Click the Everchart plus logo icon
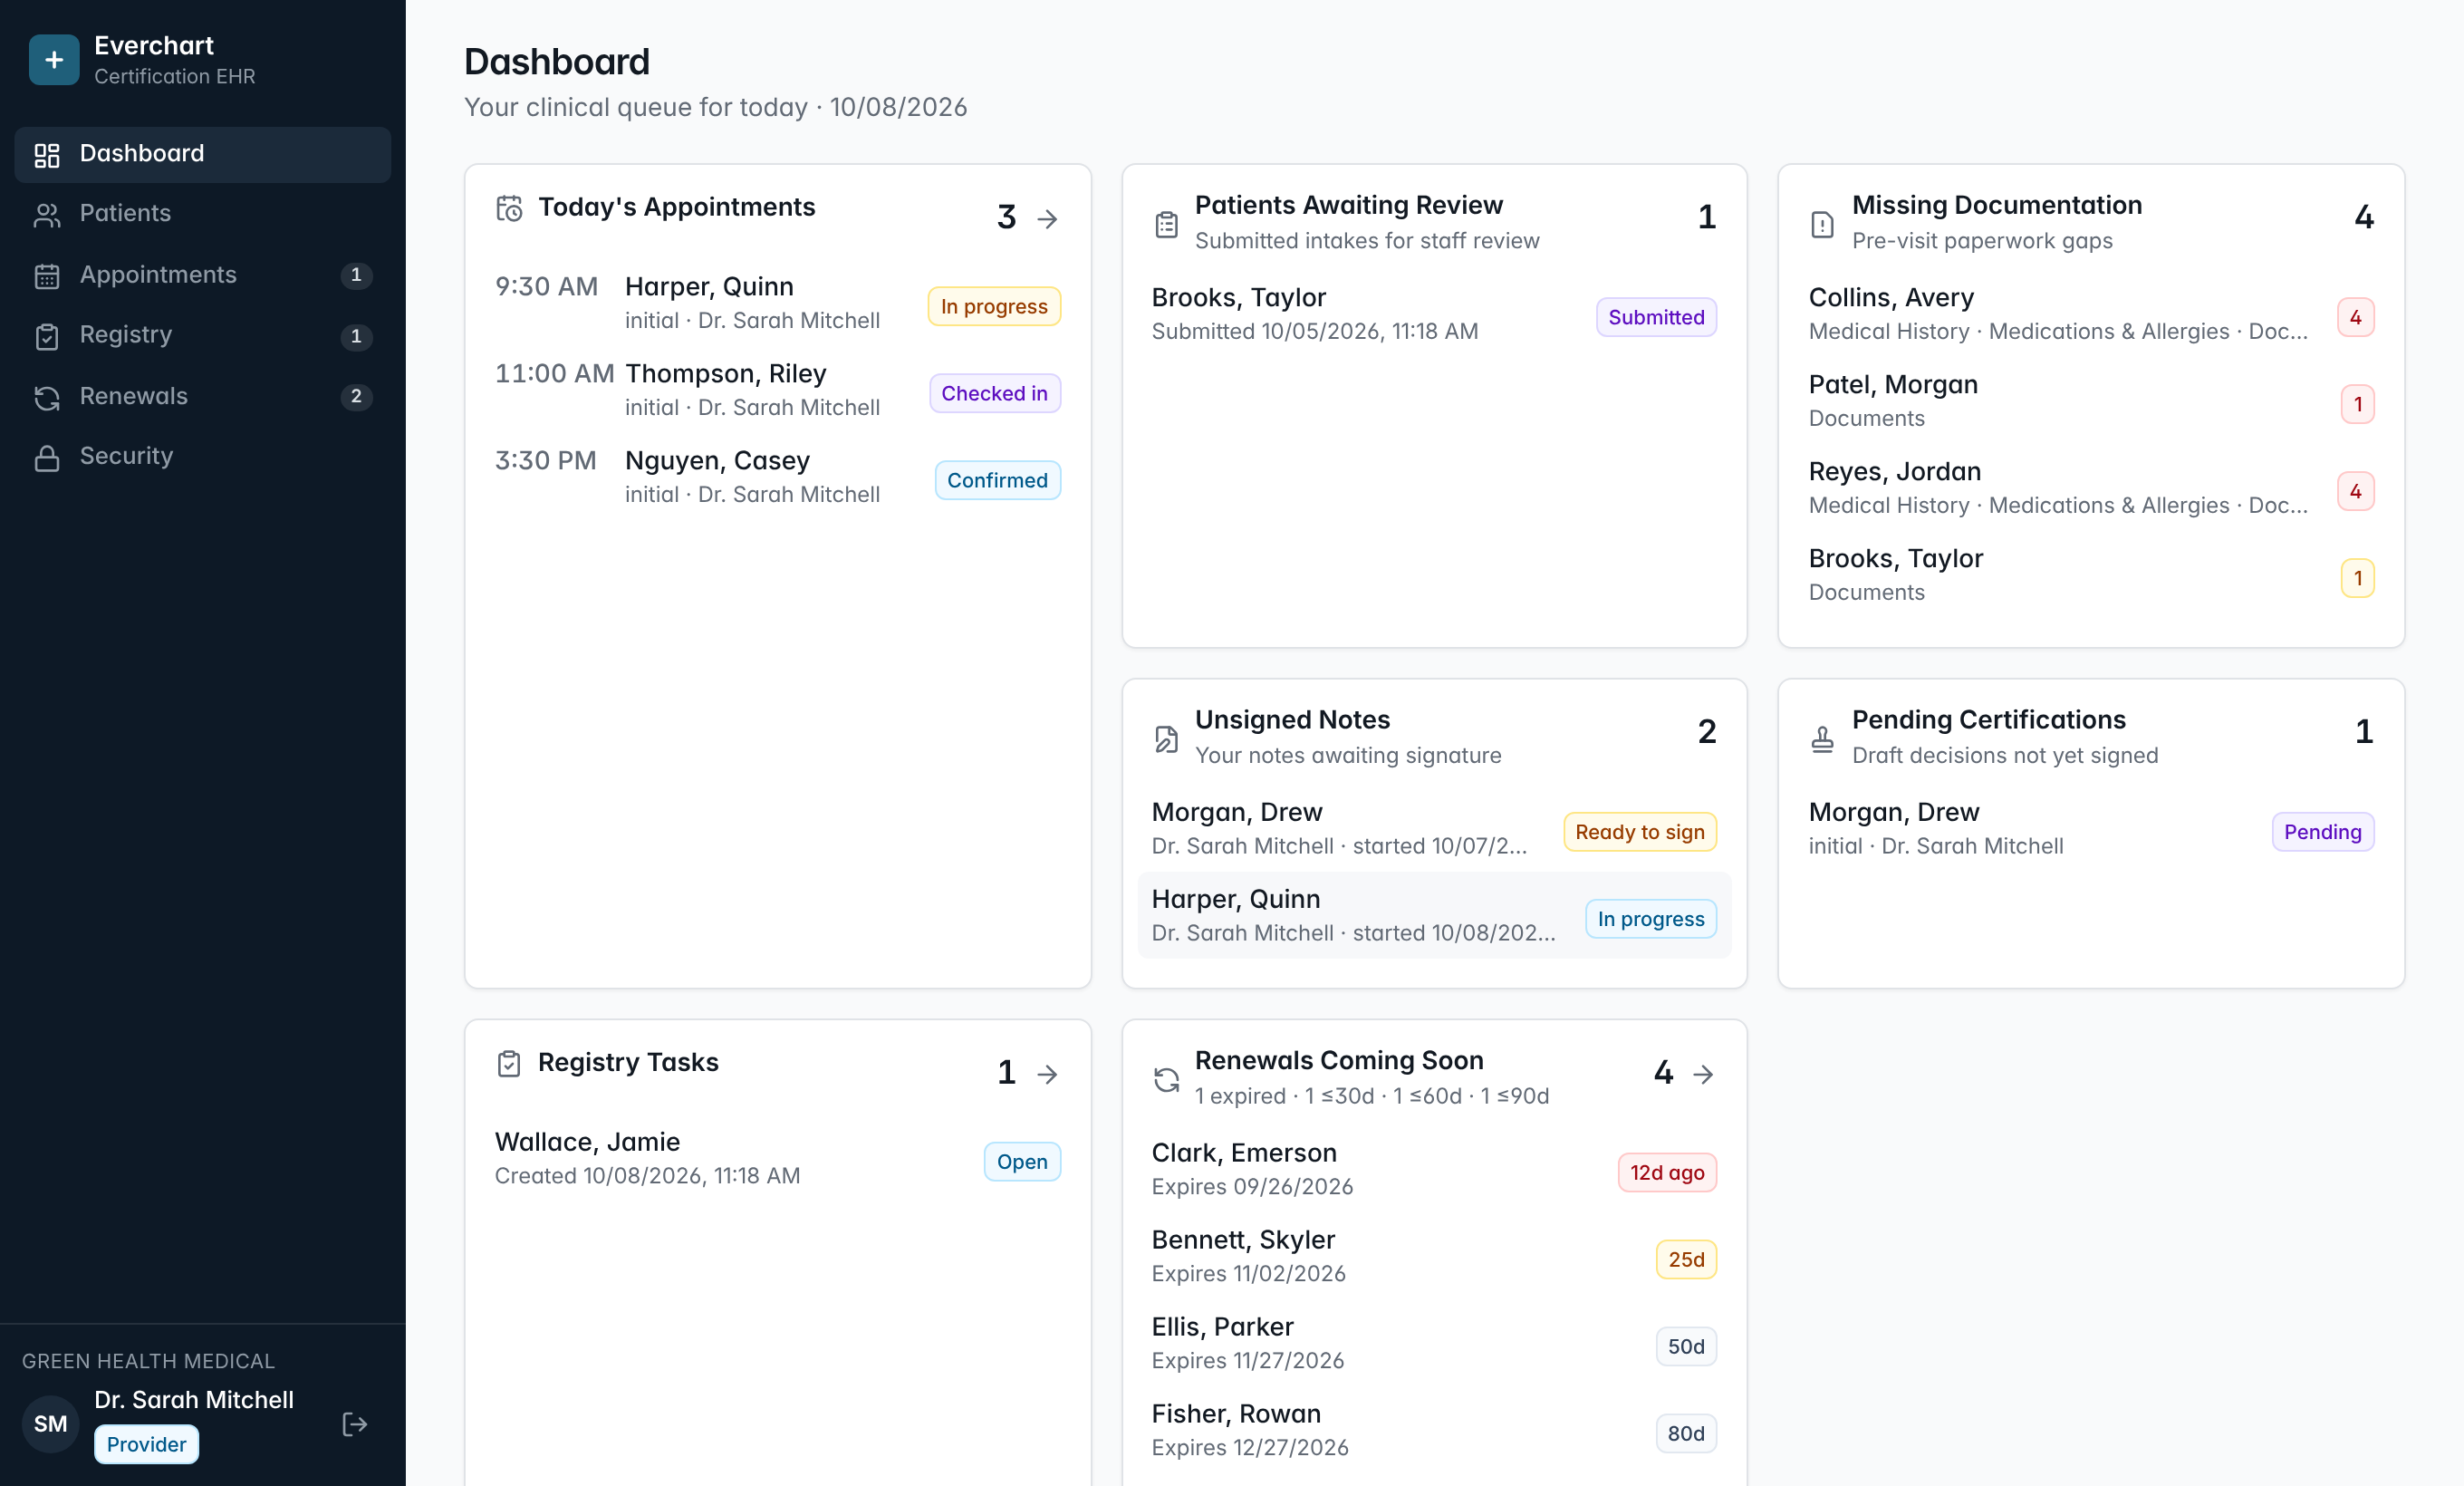The height and width of the screenshot is (1486, 2464). (54, 60)
